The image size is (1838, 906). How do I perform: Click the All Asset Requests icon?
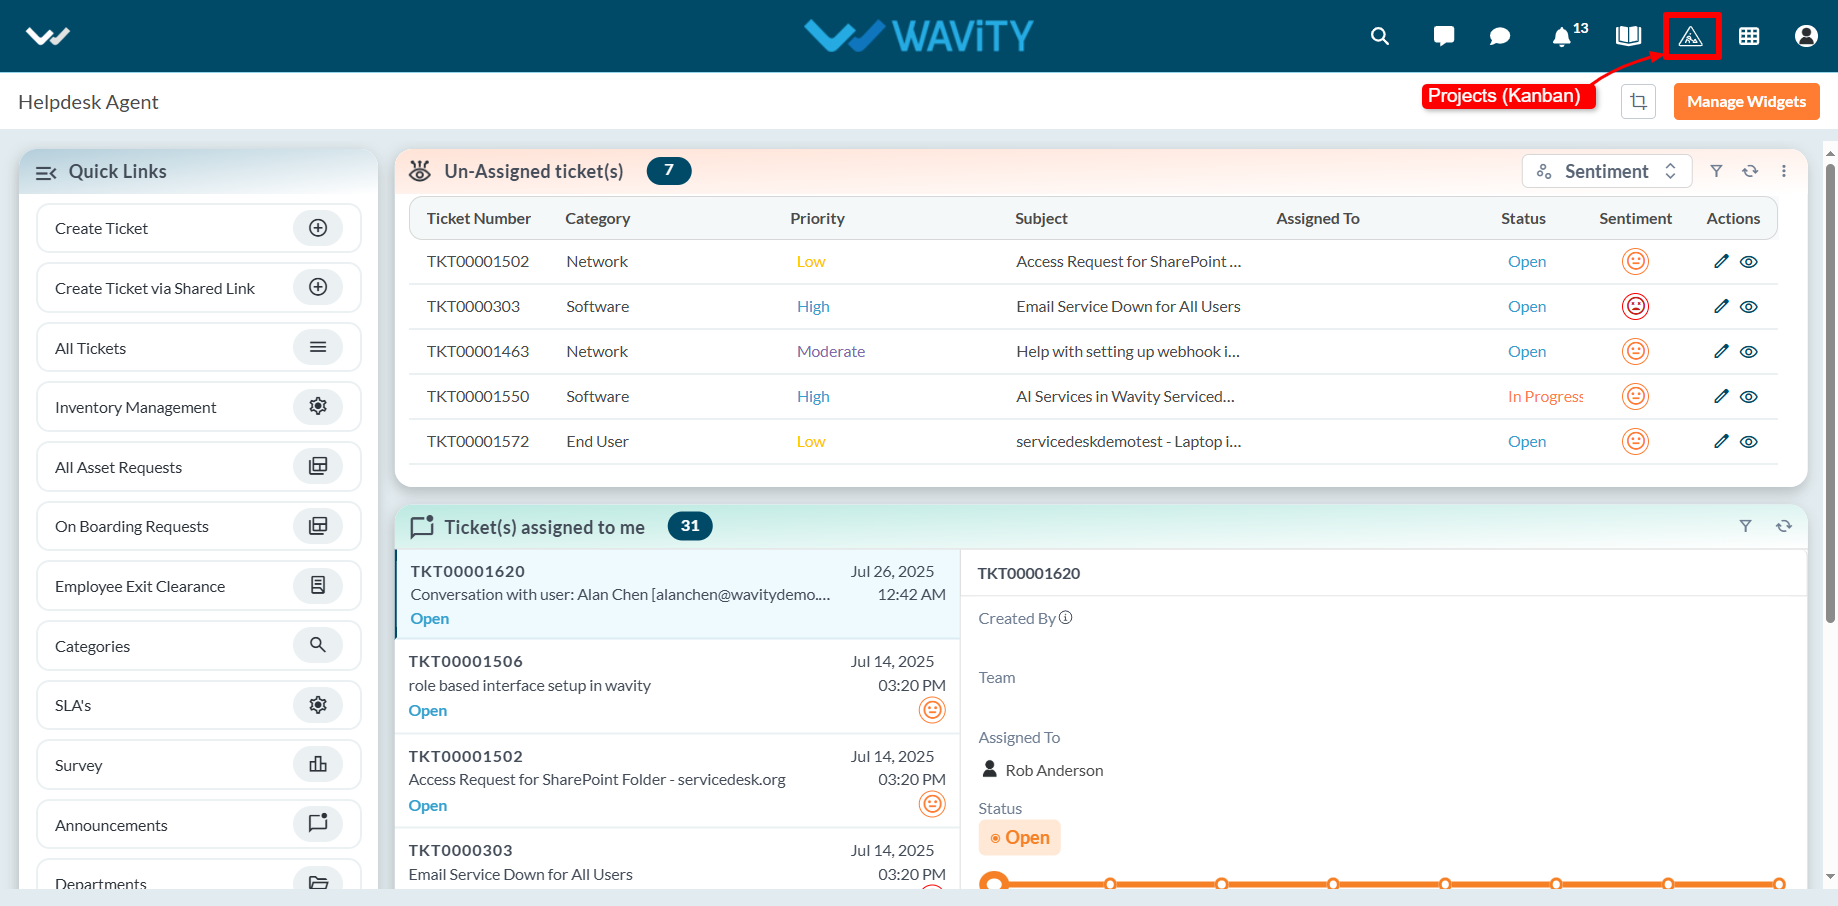(x=318, y=466)
